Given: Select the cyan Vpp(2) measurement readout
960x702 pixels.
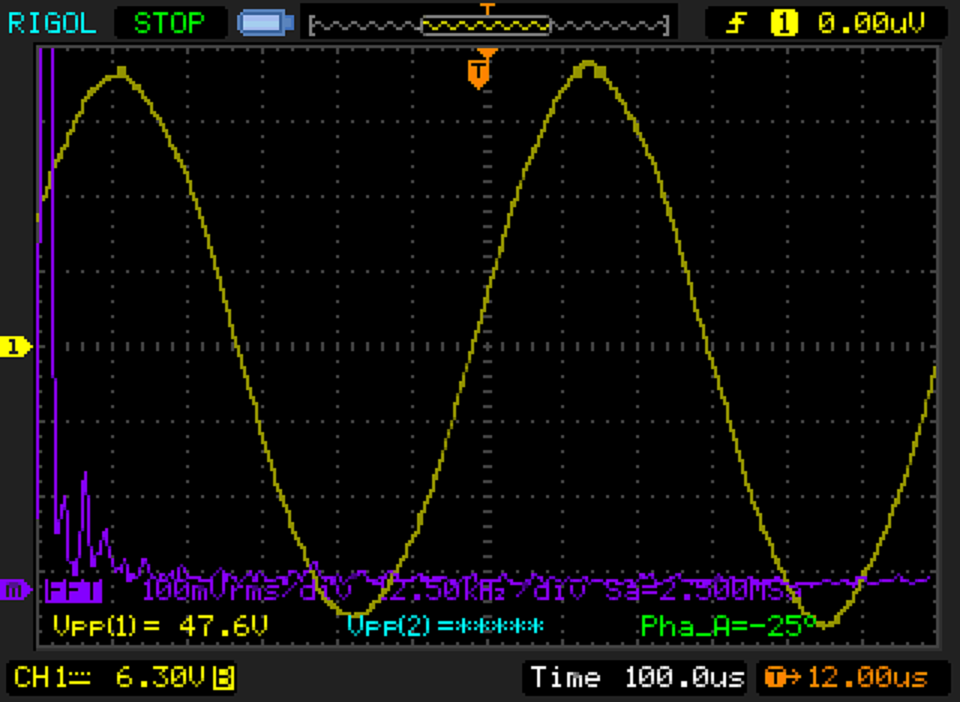Looking at the screenshot, I should [445, 626].
